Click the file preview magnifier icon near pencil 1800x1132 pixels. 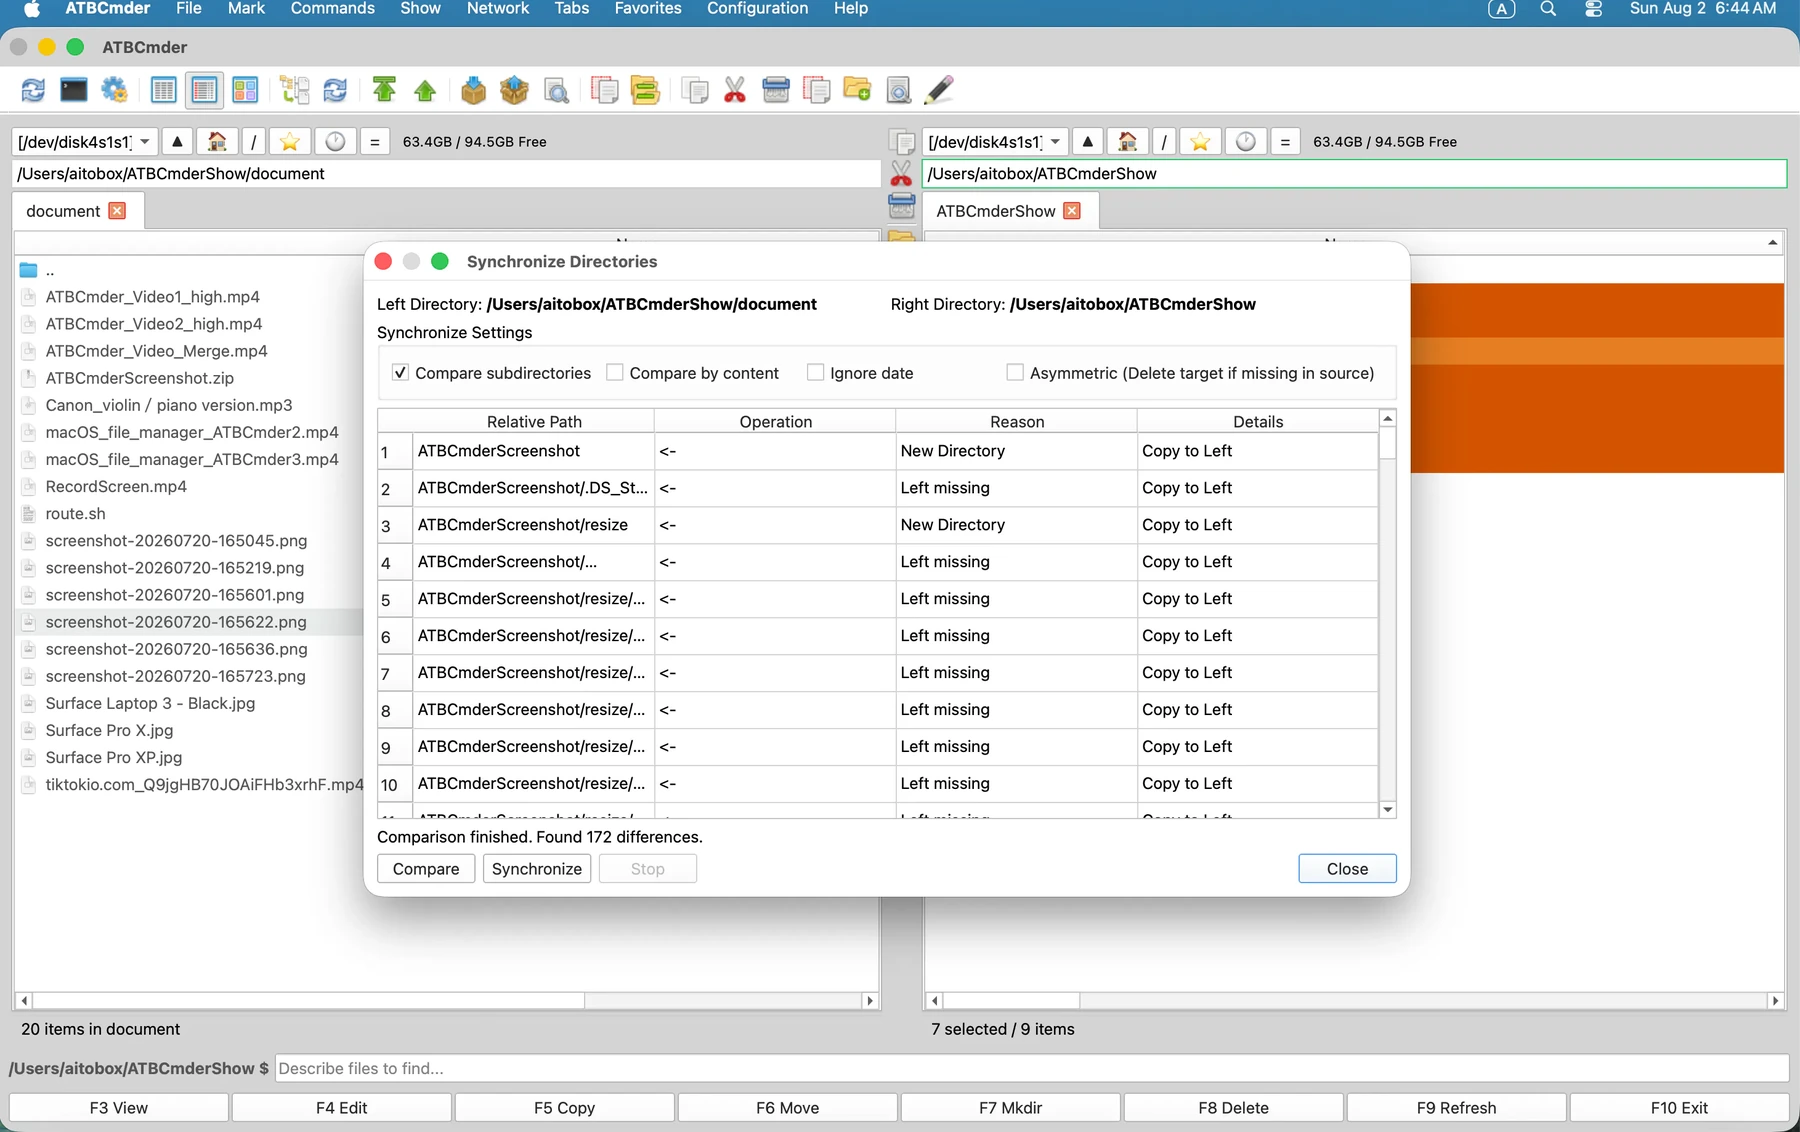click(898, 90)
